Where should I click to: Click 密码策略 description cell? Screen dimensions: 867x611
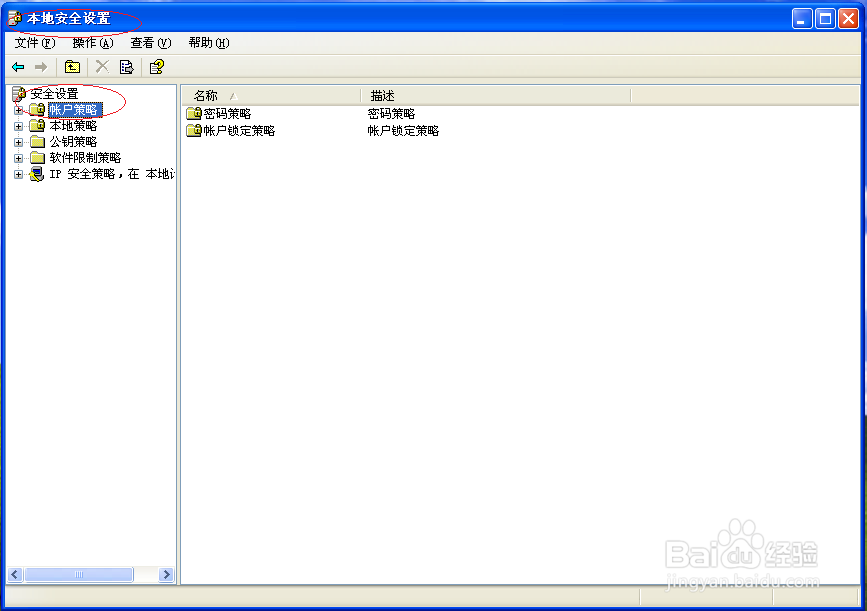tap(391, 113)
